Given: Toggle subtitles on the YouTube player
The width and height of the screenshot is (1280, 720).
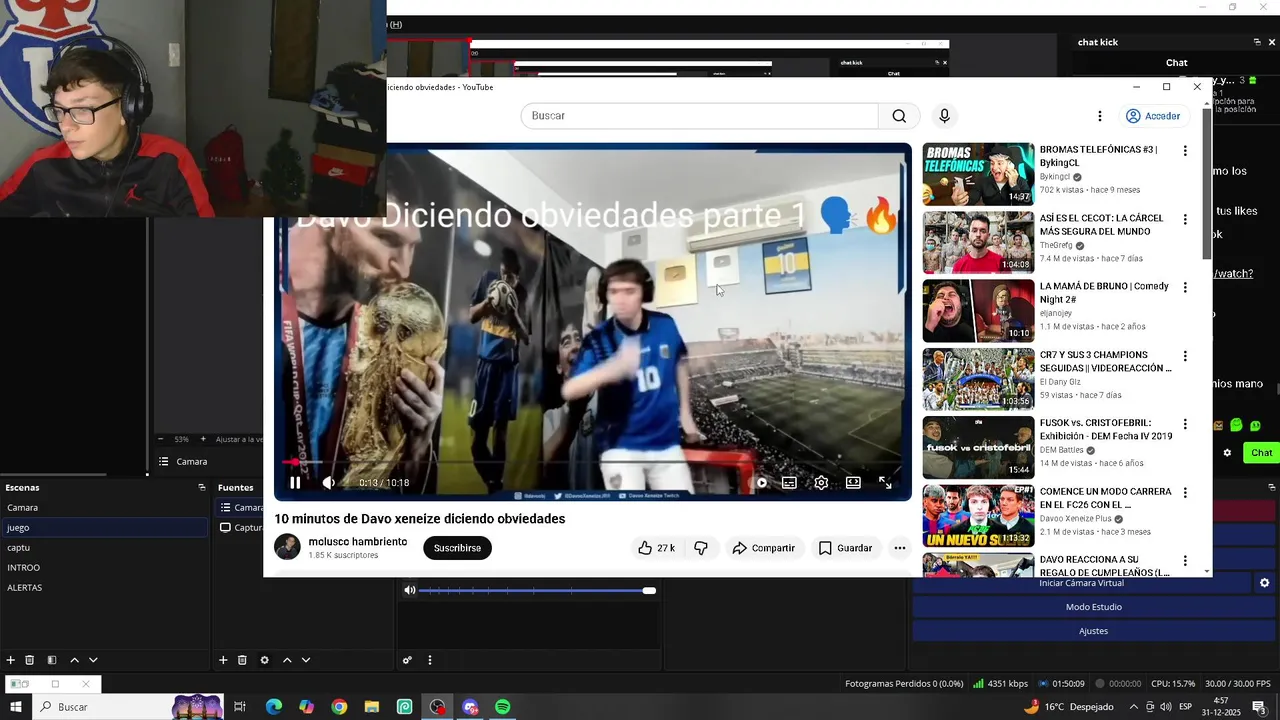Looking at the screenshot, I should 789,482.
